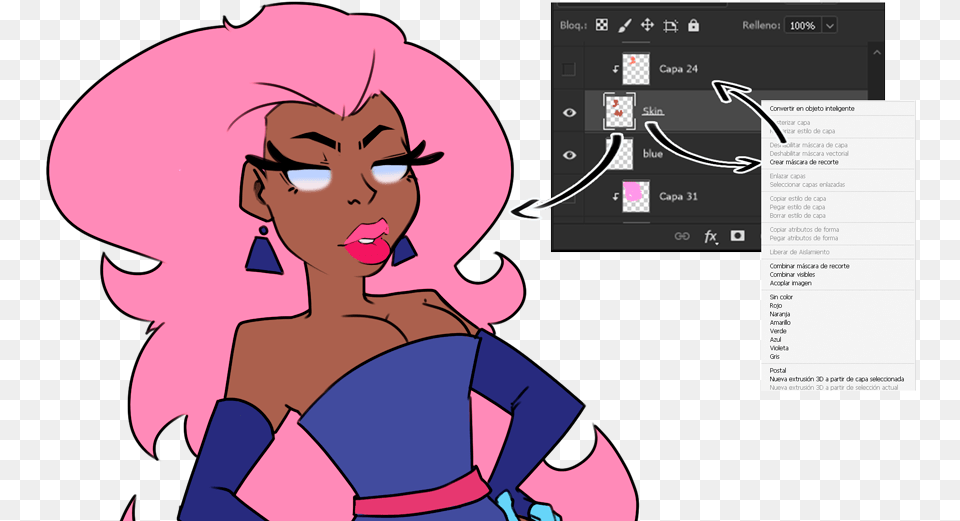
Task: Hide the Skin layer eye icon
Action: pyautogui.click(x=569, y=113)
